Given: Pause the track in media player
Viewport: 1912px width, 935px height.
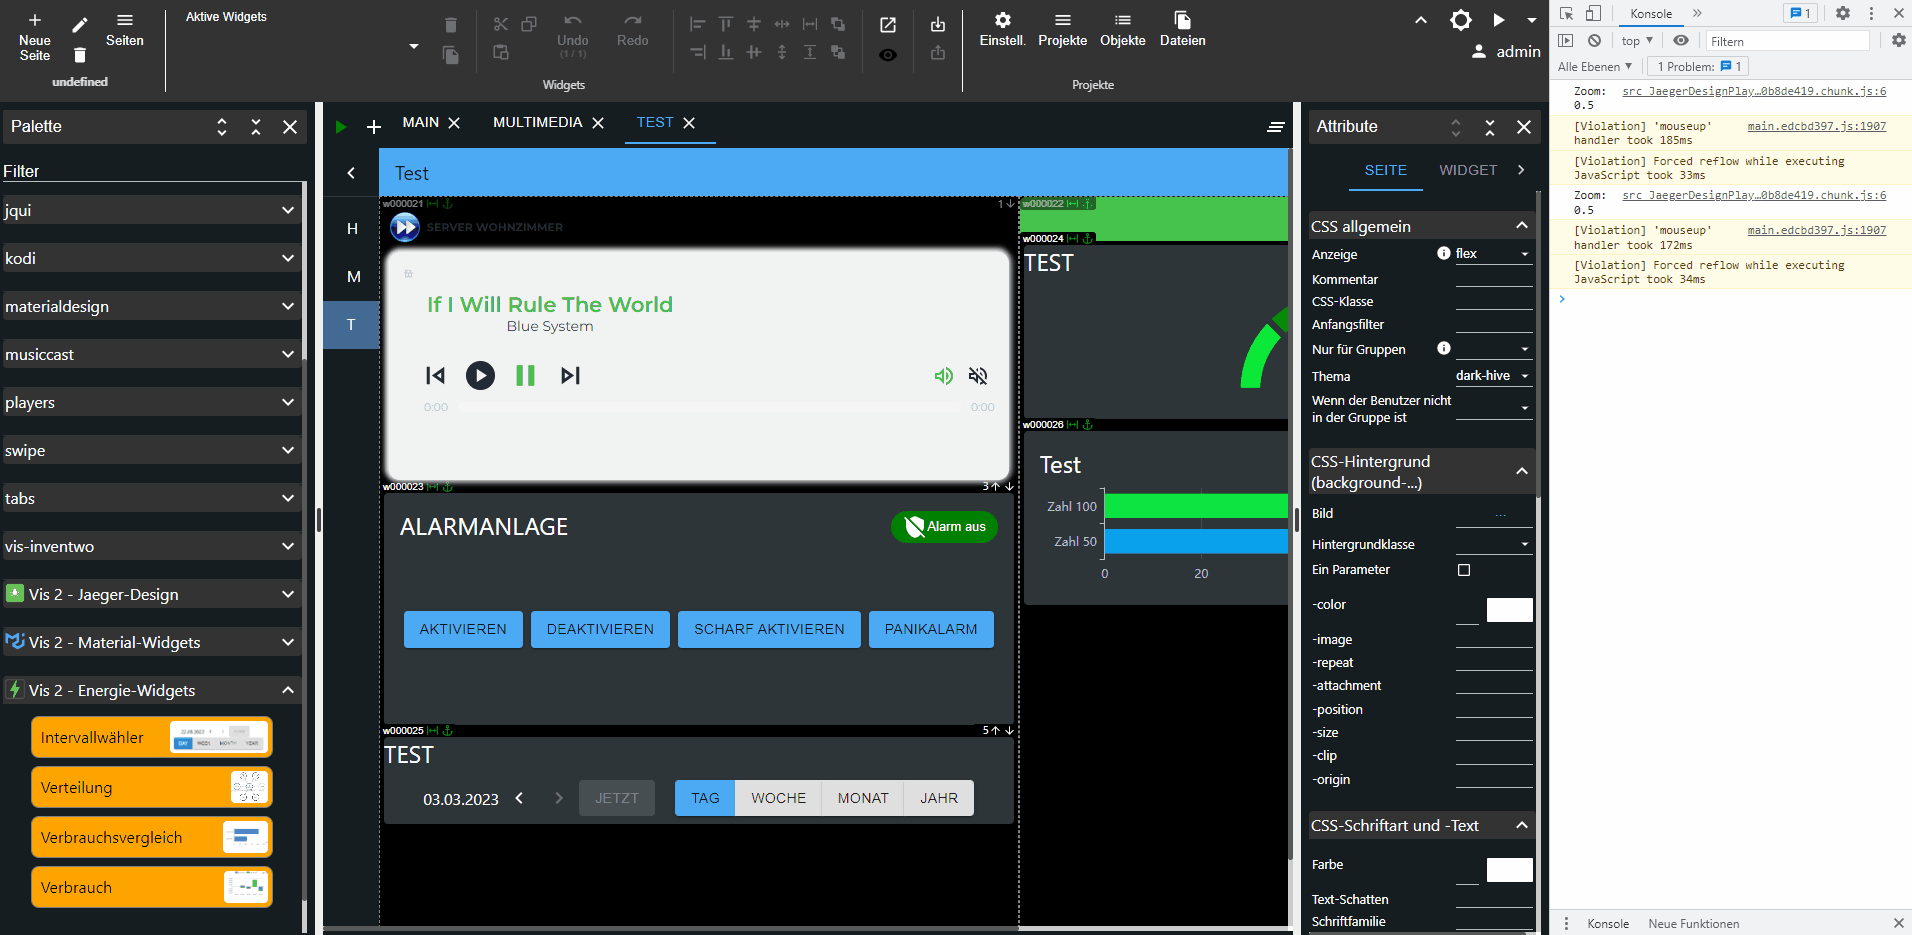Looking at the screenshot, I should coord(525,376).
